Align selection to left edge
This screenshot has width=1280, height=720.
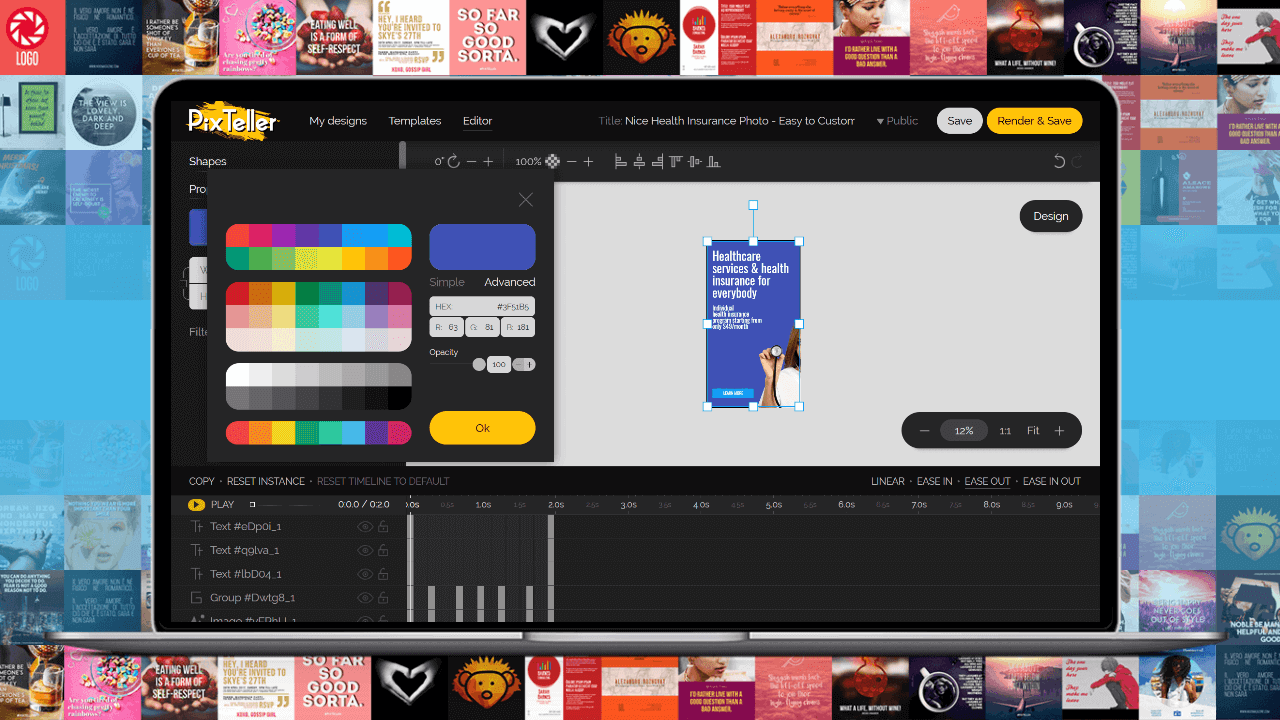pyautogui.click(x=620, y=161)
